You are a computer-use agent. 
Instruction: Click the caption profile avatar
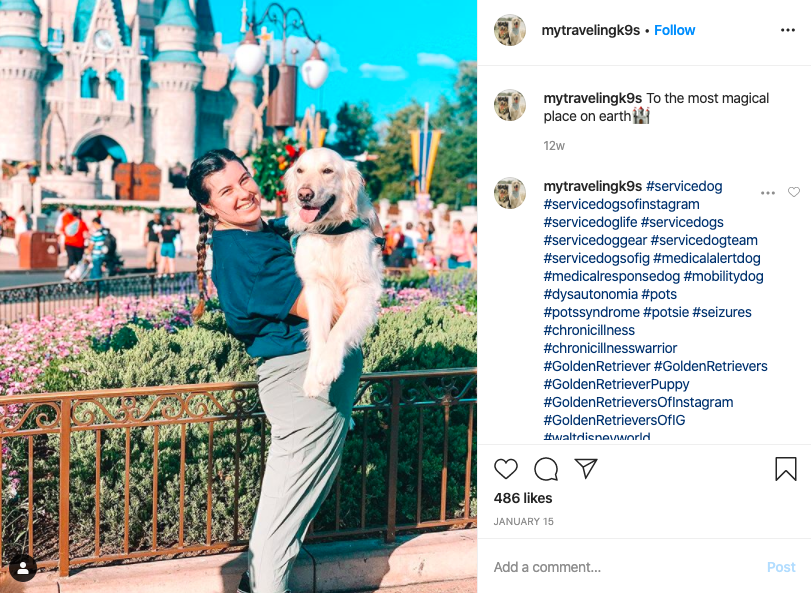(x=509, y=105)
